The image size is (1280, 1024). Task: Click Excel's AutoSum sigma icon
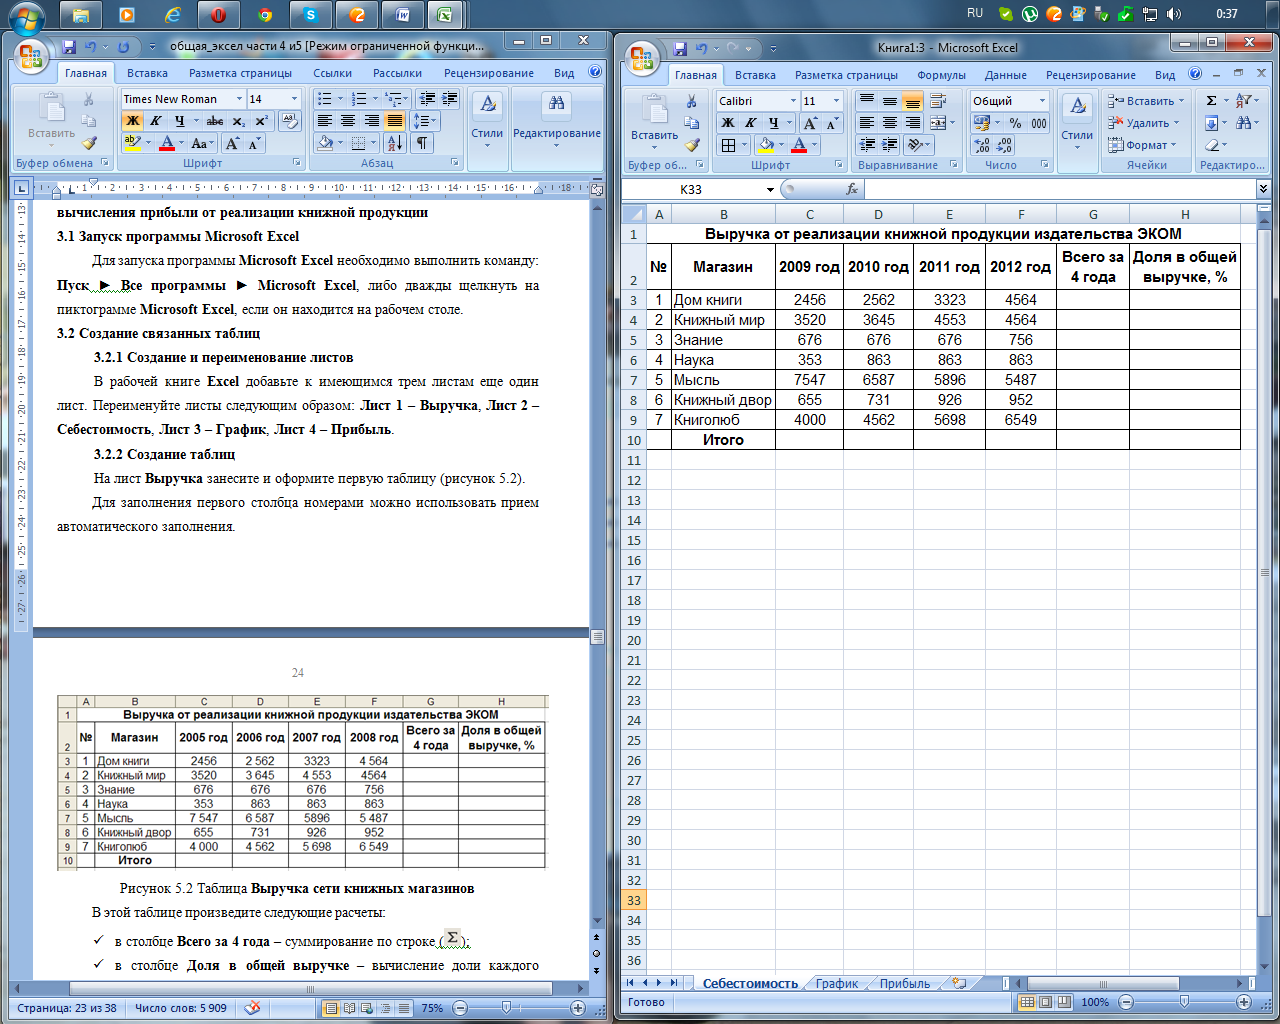(1211, 101)
